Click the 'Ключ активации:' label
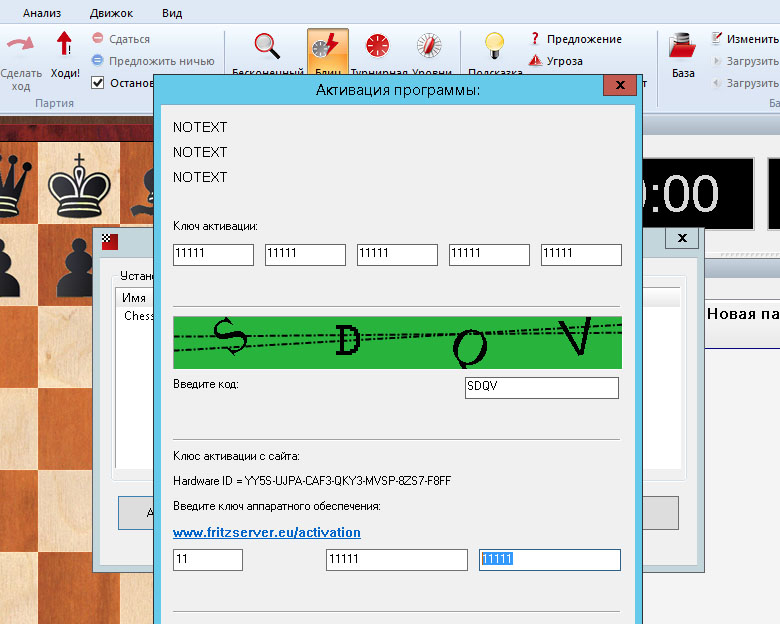The height and width of the screenshot is (624, 780). pyautogui.click(x=215, y=226)
